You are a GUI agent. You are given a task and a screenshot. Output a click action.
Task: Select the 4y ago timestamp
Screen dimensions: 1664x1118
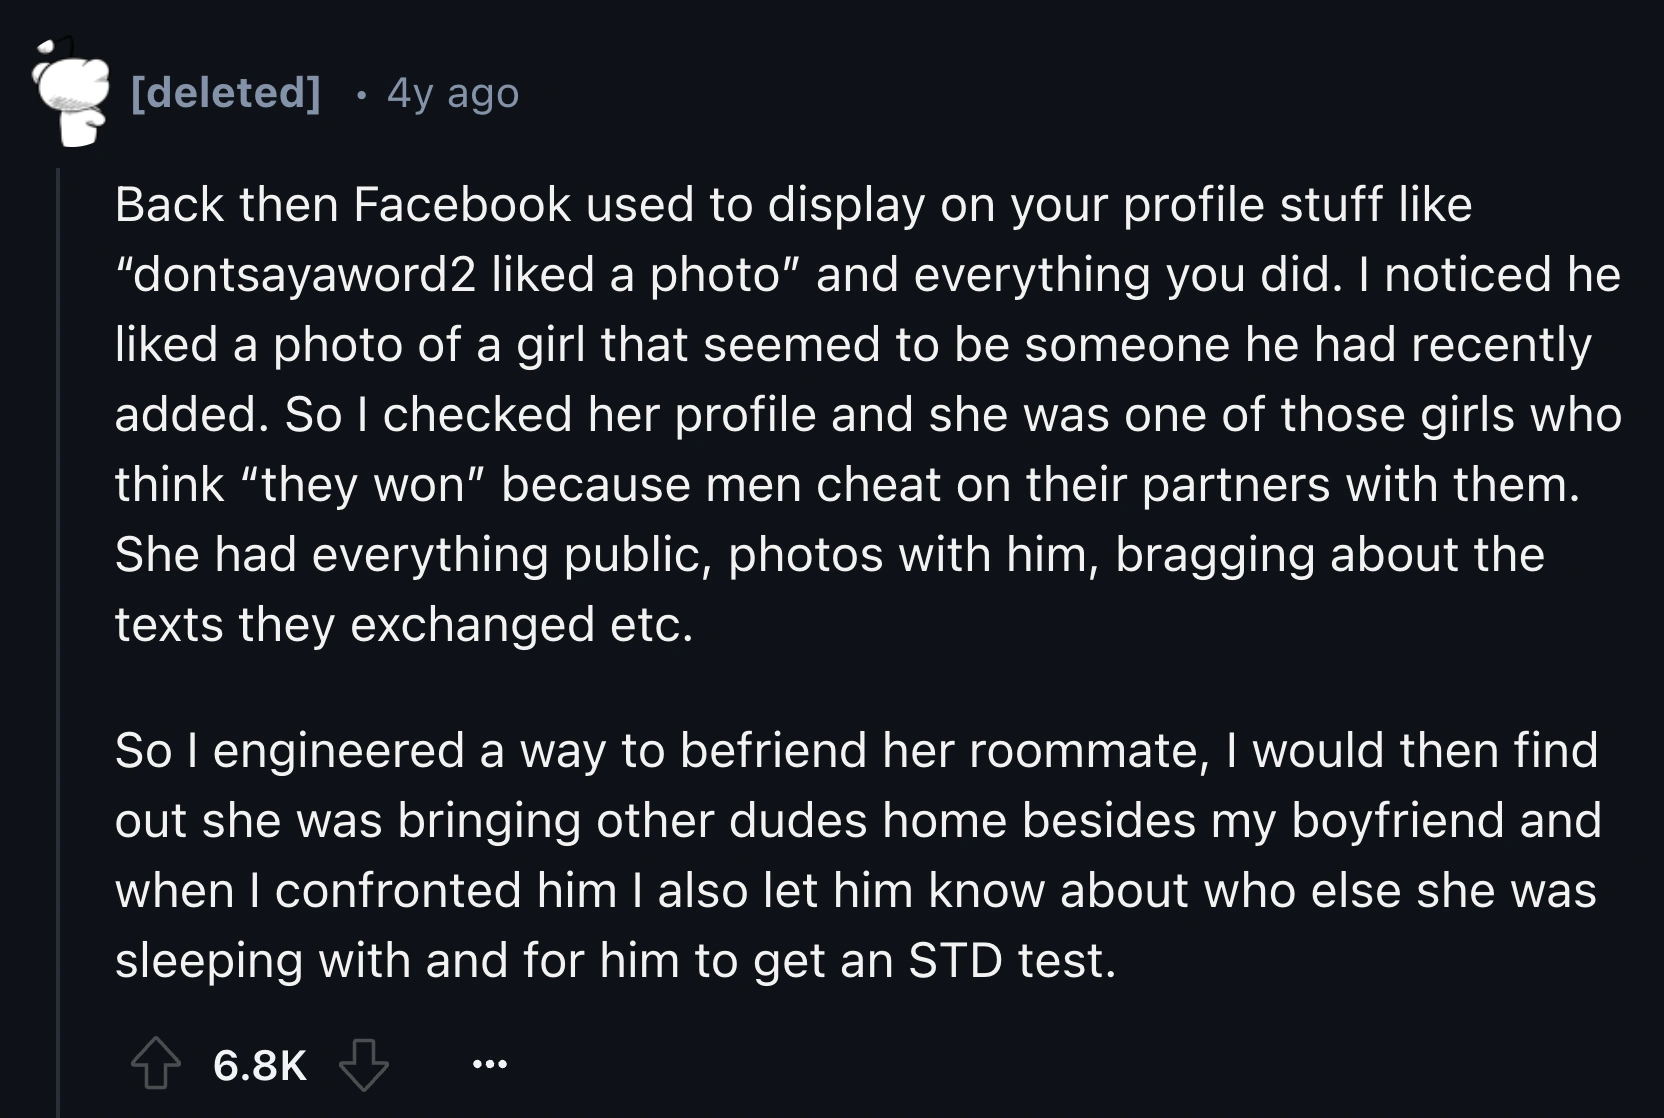[451, 95]
